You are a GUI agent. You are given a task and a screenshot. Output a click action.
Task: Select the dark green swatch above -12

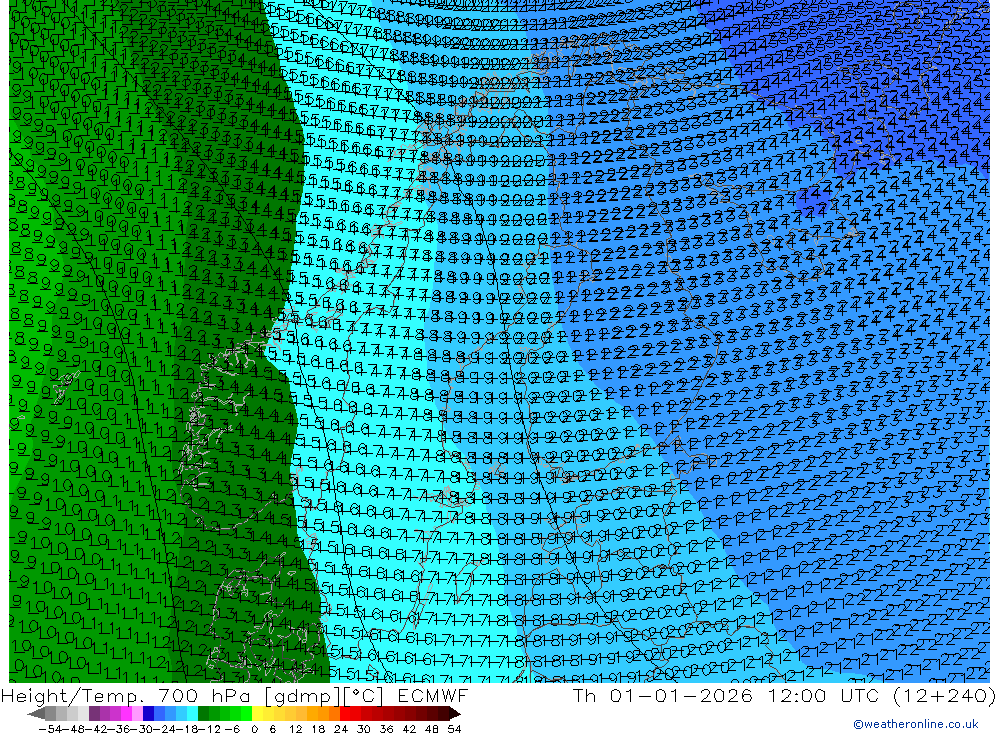(x=203, y=714)
